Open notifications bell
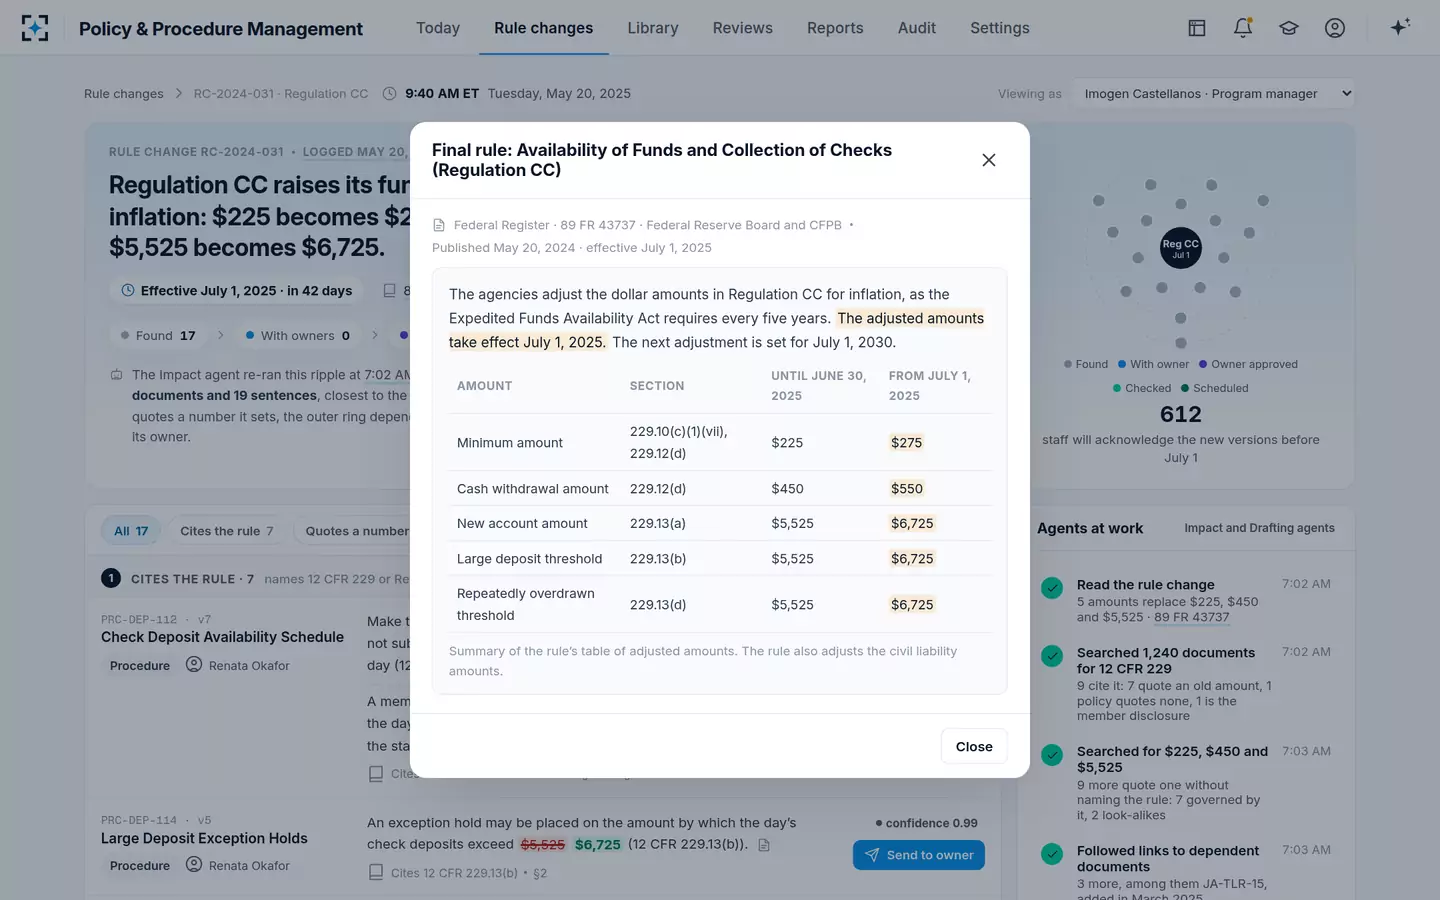Image resolution: width=1440 pixels, height=900 pixels. (x=1243, y=28)
